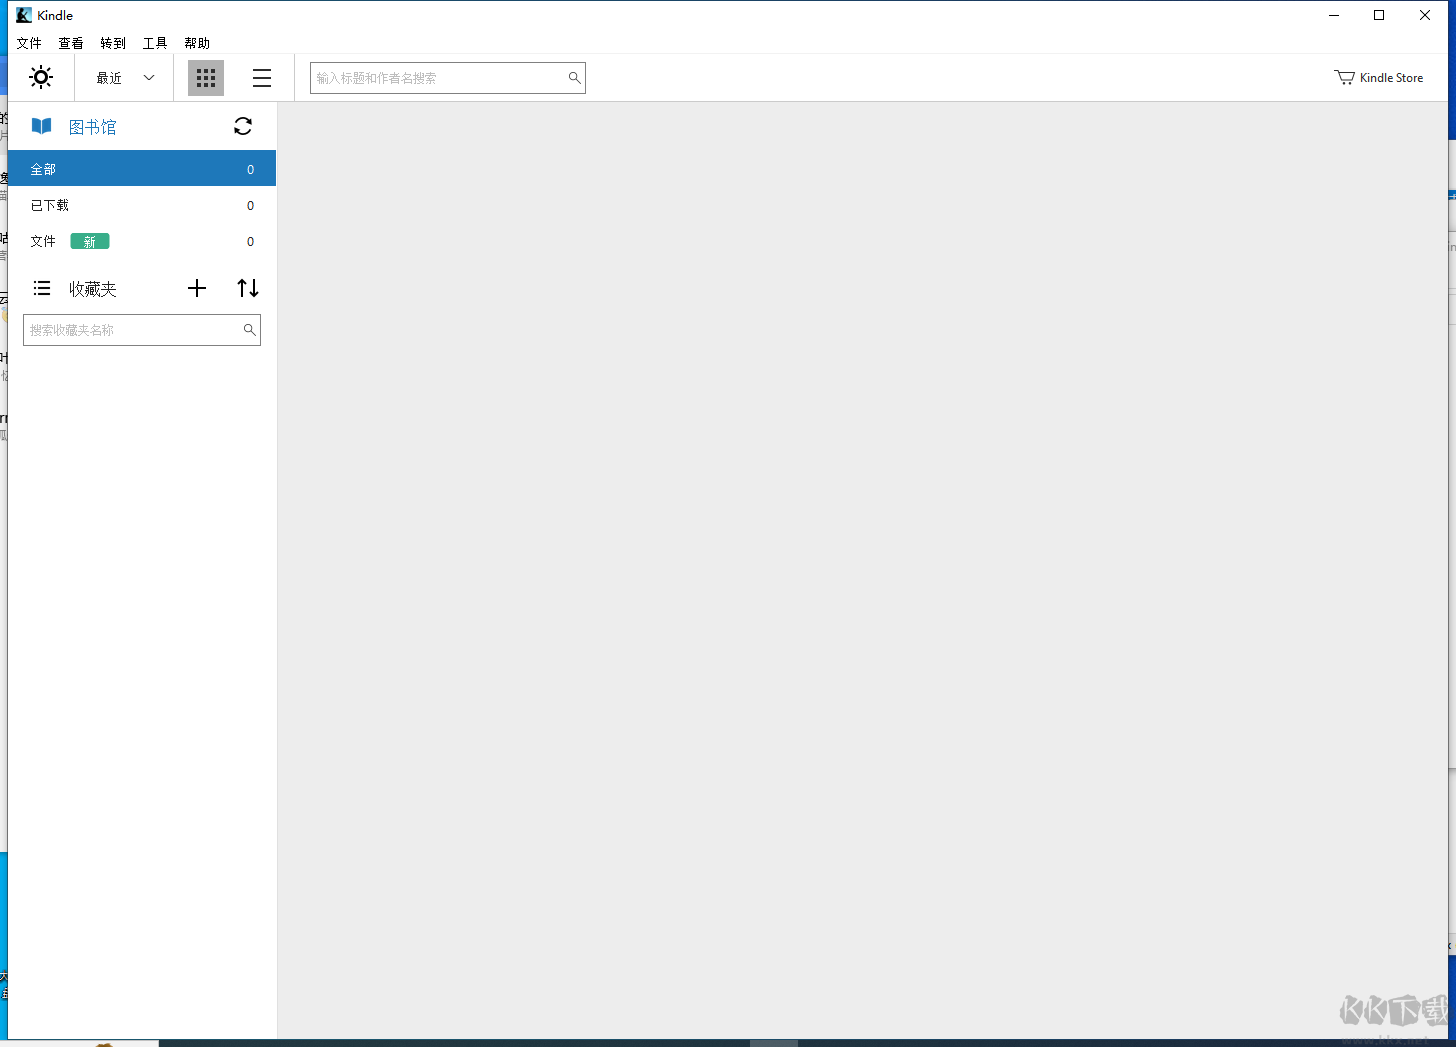Click the 收藏夹 heading
Screen dimensions: 1456x1047
pos(93,289)
